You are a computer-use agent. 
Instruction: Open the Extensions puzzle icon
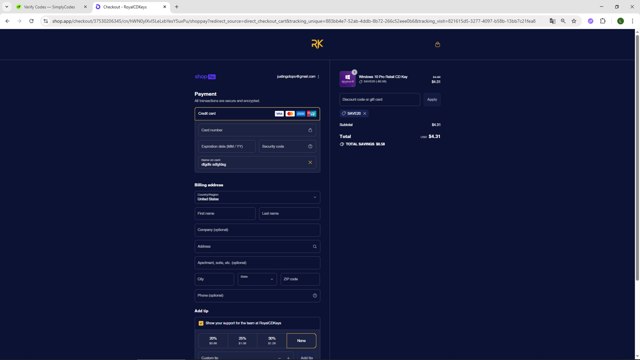pyautogui.click(x=602, y=21)
